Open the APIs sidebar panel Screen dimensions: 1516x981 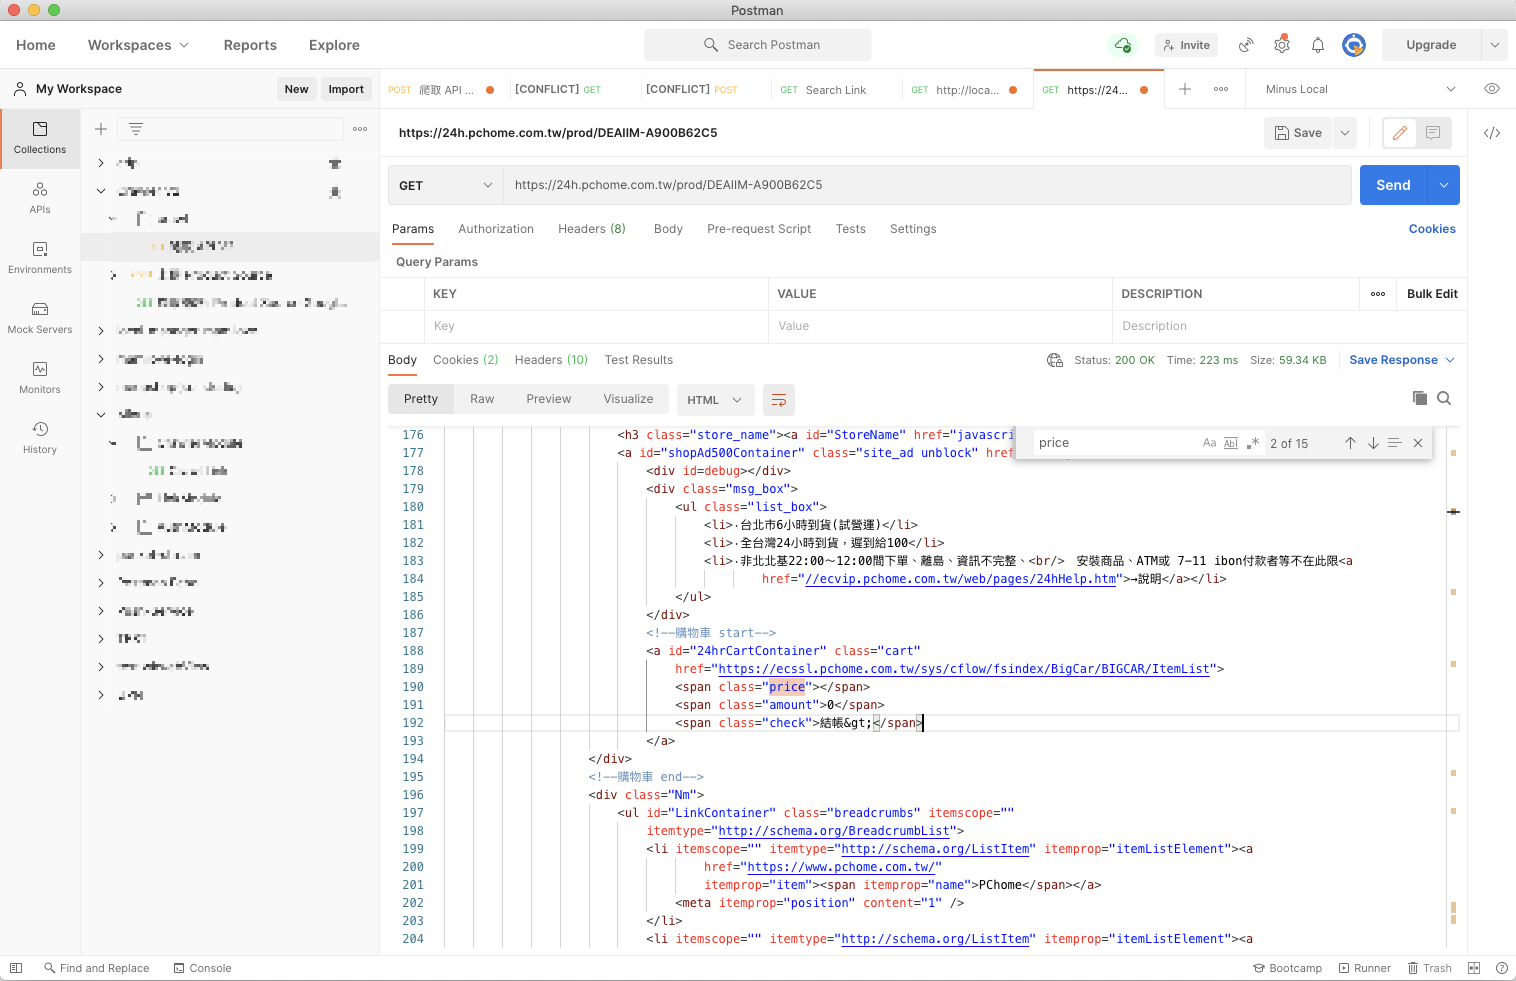coord(40,198)
